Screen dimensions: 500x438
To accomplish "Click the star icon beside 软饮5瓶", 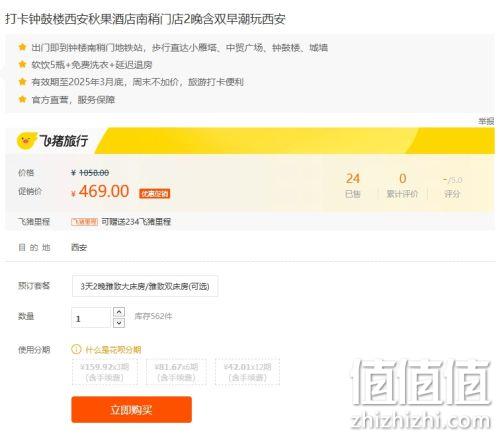I will point(22,64).
